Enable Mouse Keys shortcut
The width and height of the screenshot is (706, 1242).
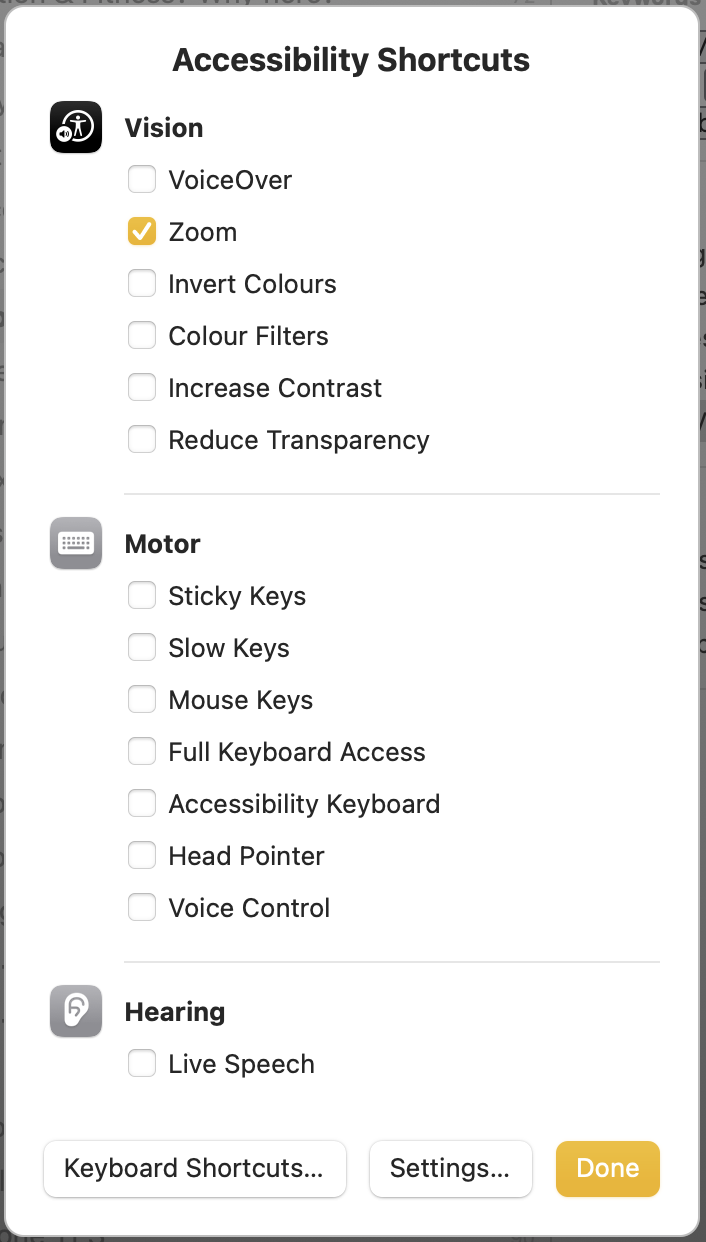pyautogui.click(x=142, y=700)
